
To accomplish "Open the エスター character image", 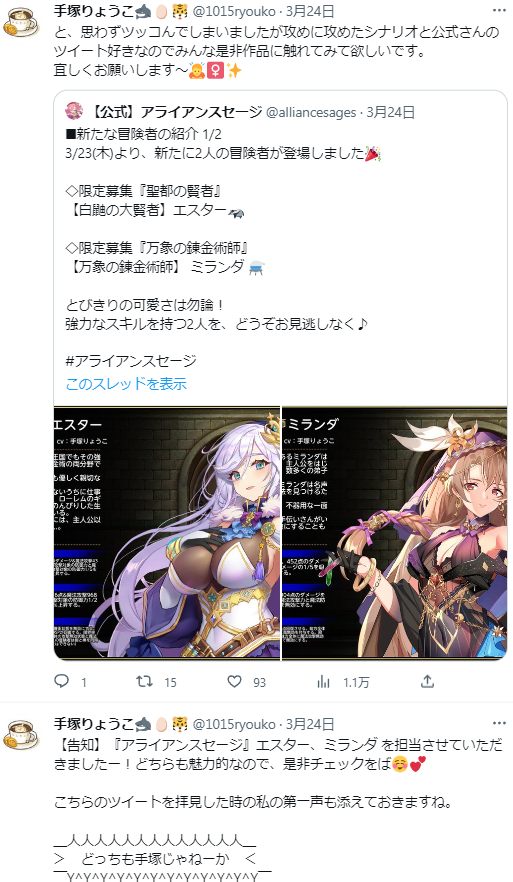I will tap(167, 532).
